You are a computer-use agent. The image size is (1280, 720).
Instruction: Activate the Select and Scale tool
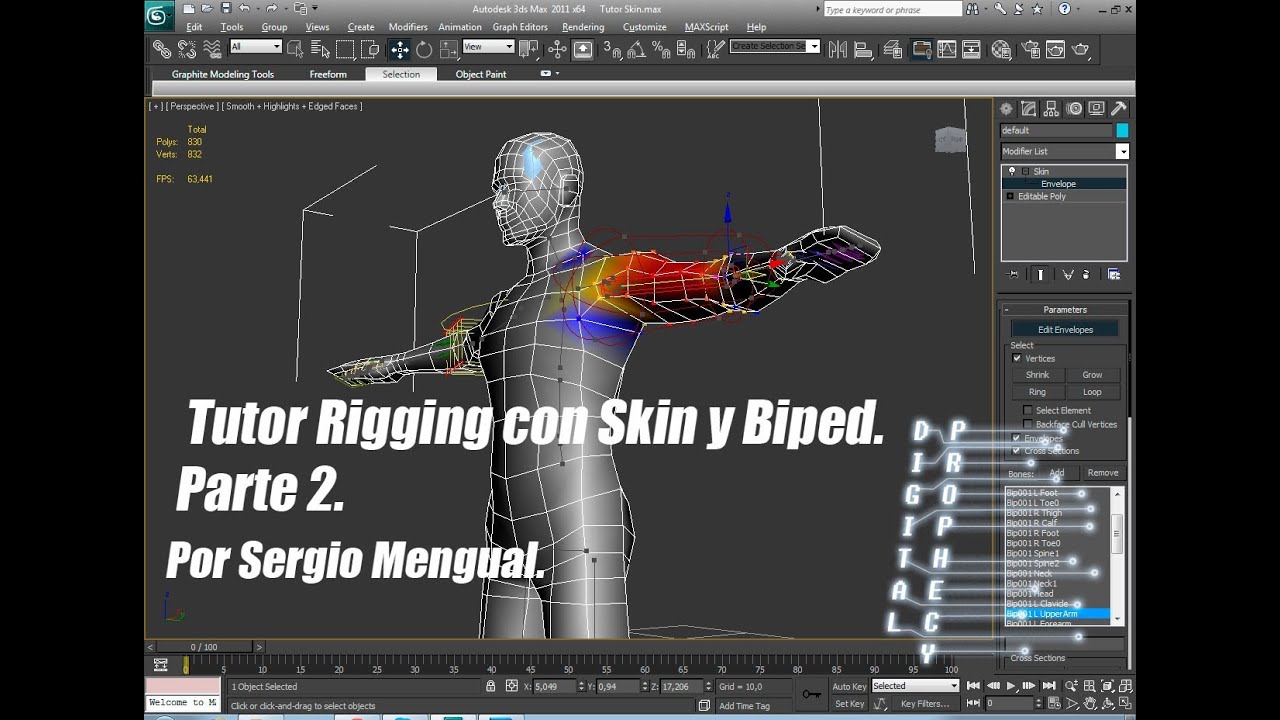[x=448, y=49]
